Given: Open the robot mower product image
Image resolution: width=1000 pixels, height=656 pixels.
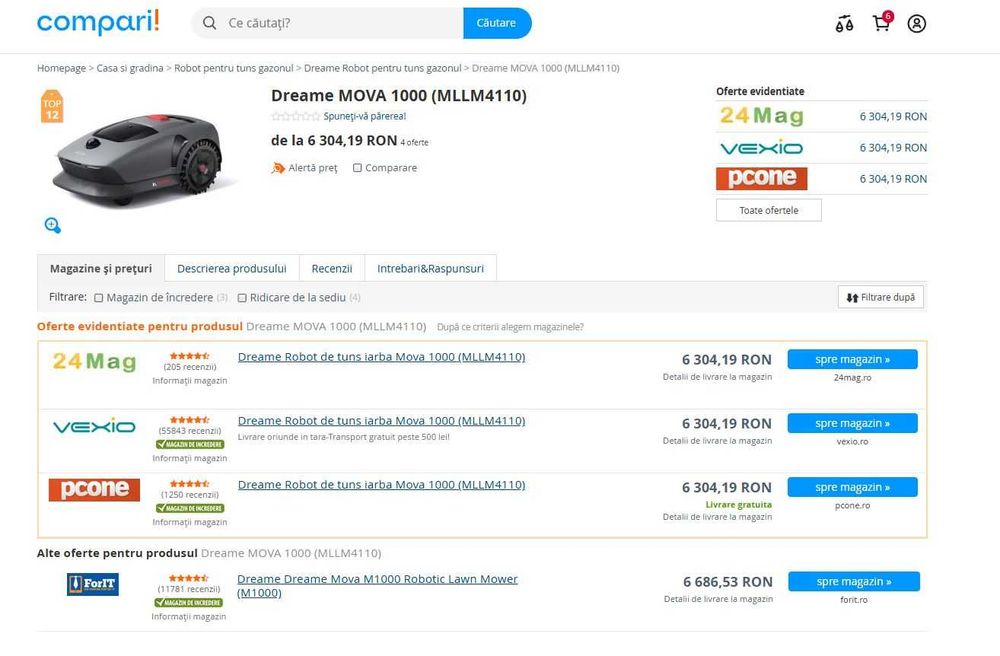Looking at the screenshot, I should (143, 159).
